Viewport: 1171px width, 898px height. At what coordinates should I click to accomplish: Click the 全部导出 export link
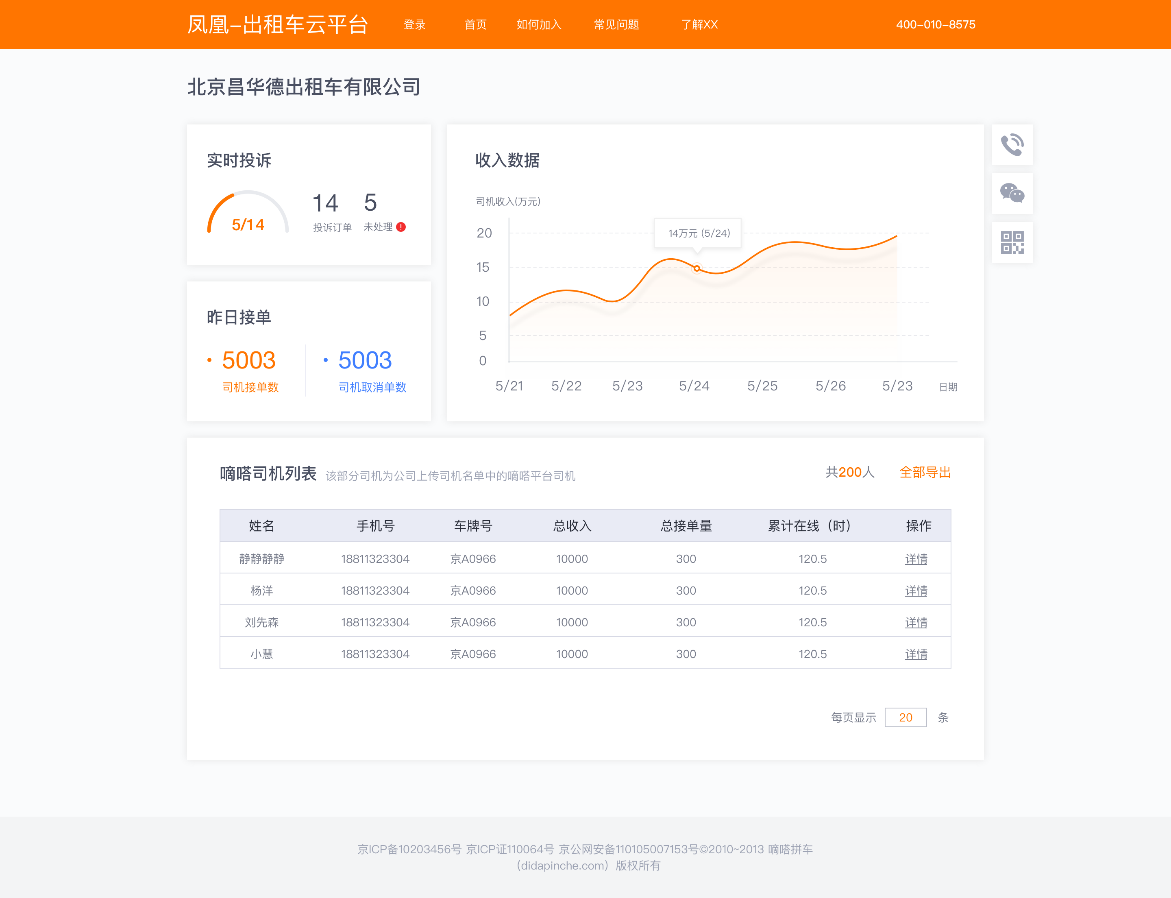[925, 472]
